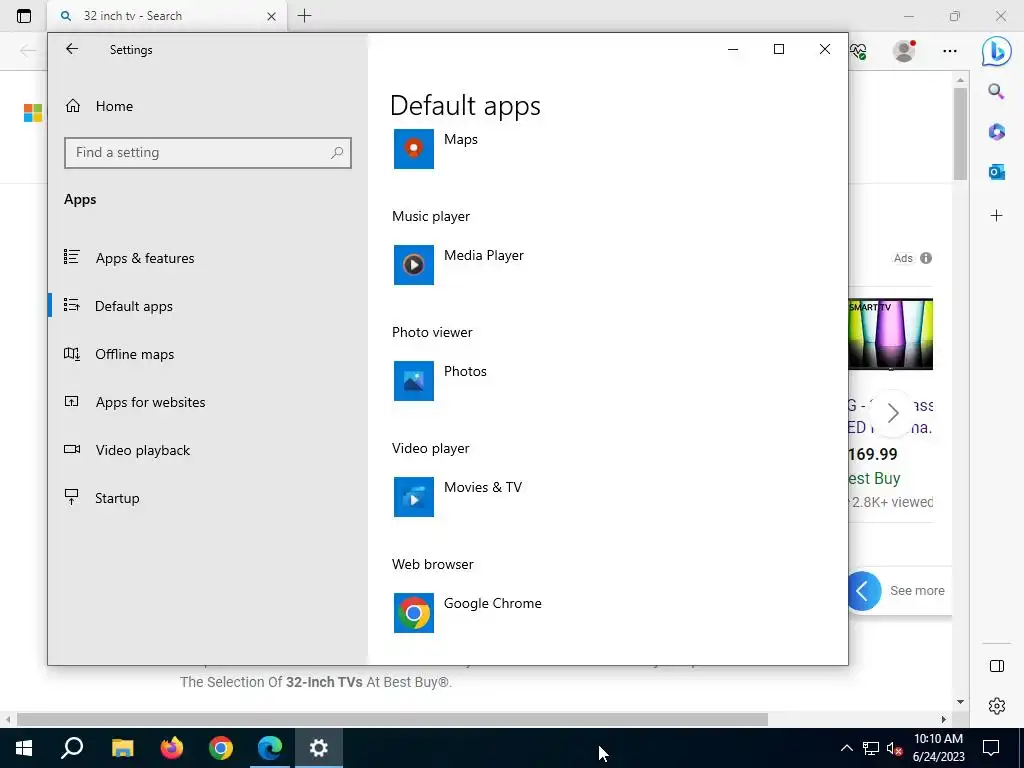Screen dimensions: 1024x768
Task: Open the Smart TV product thumbnail
Action: click(x=890, y=334)
